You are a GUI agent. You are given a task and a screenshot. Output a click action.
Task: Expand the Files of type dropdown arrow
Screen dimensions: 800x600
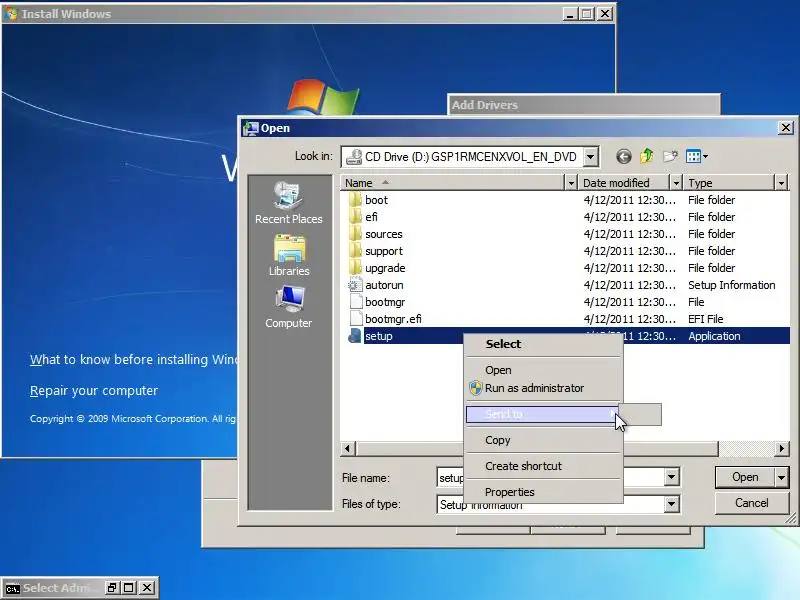click(671, 504)
